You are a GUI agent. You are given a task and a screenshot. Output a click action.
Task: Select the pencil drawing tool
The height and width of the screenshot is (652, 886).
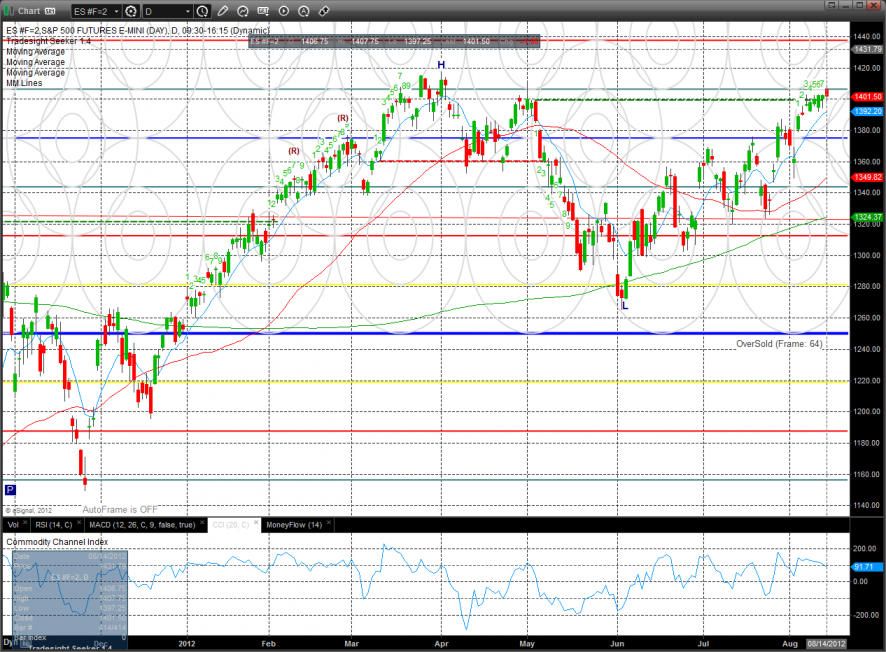223,11
